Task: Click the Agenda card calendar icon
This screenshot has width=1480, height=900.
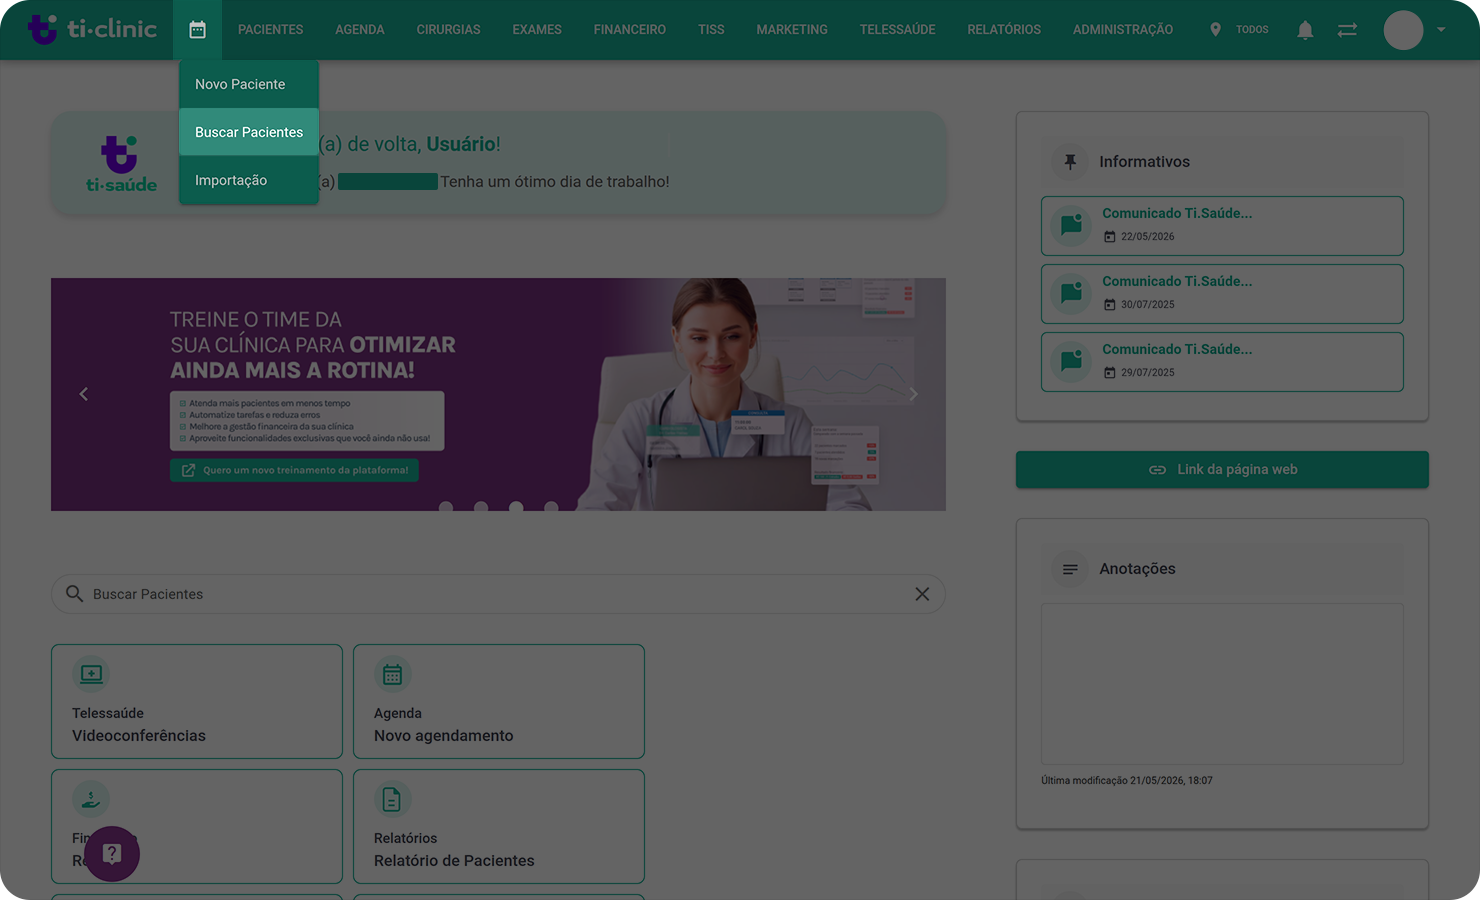Action: (x=393, y=674)
